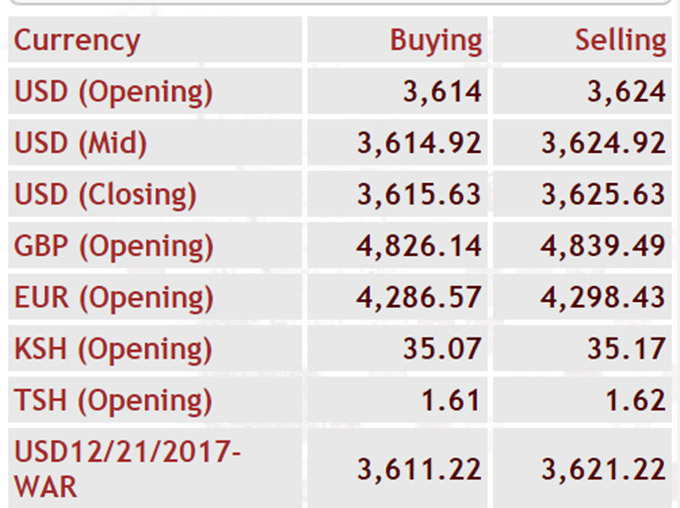
Task: Click KSH selling rate 35.17
Action: pos(627,348)
